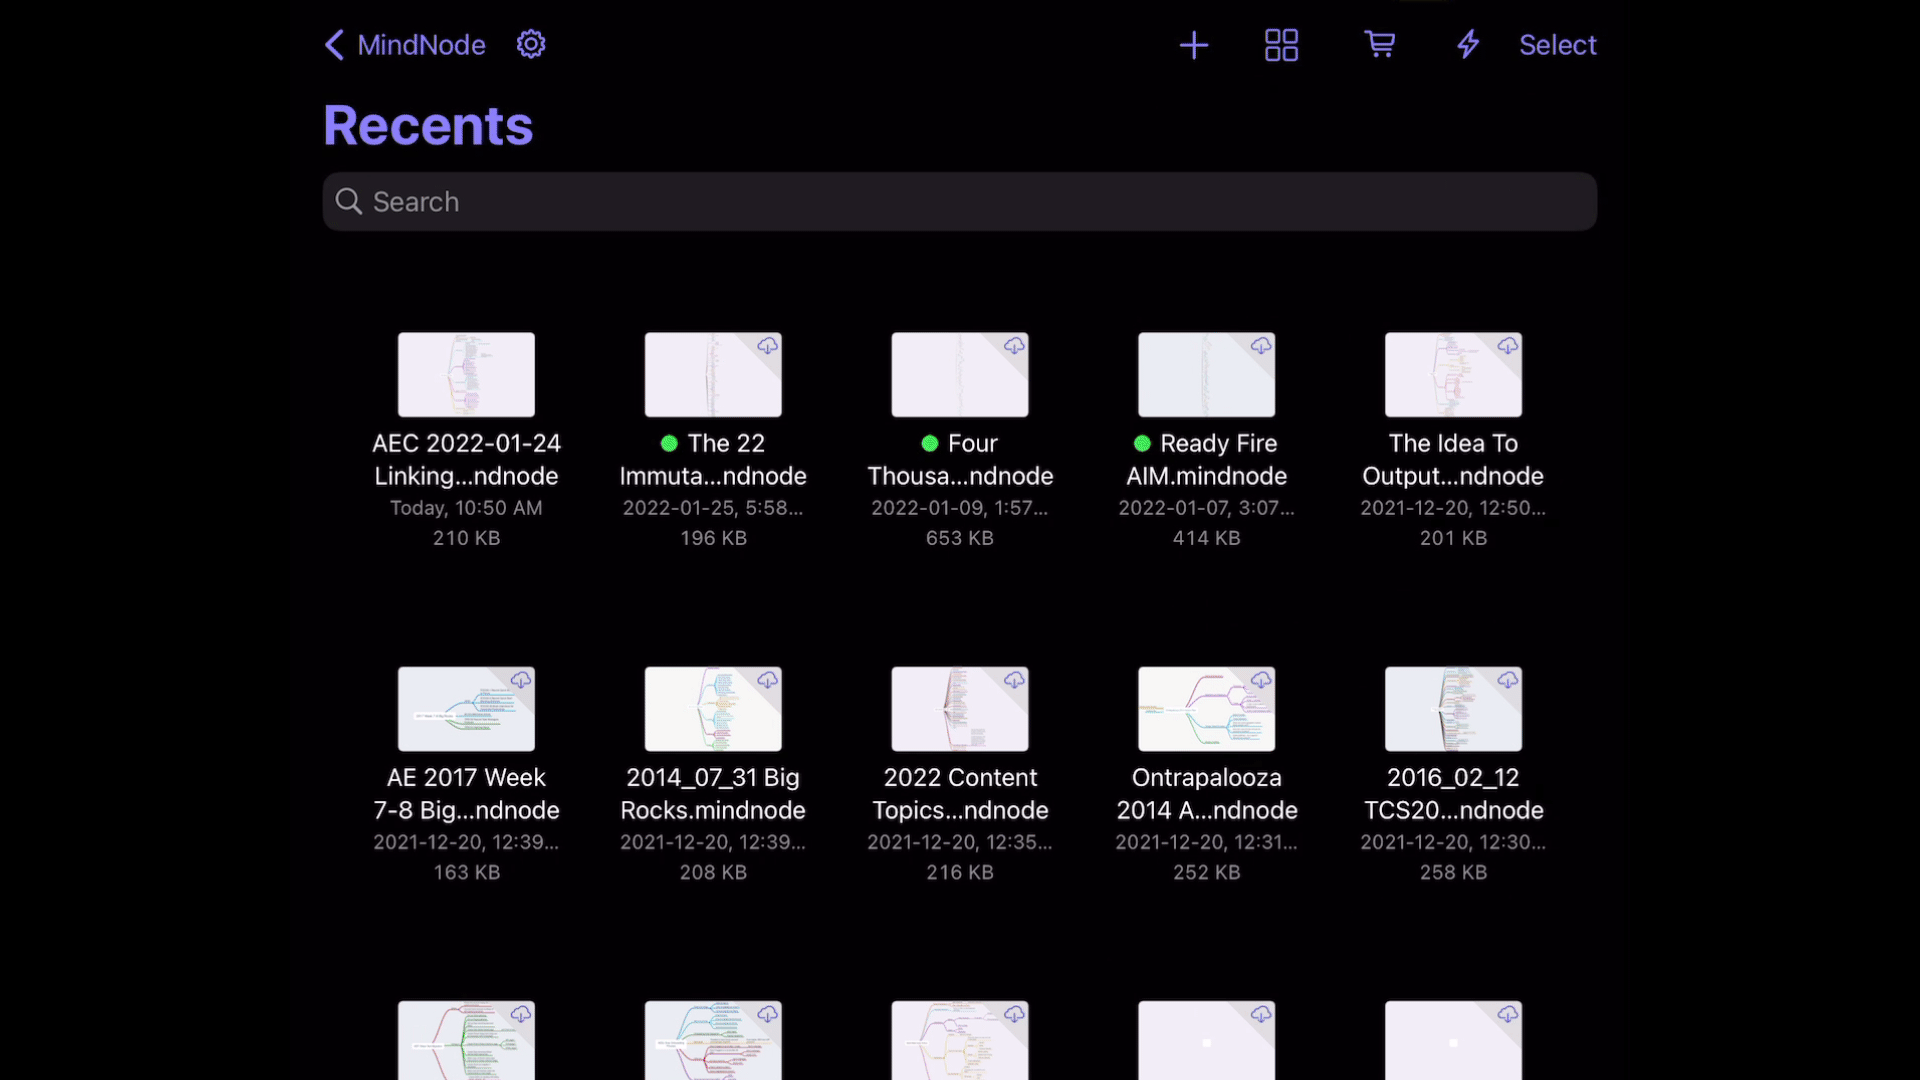Screen dimensions: 1920x1080
Task: Switch view mode with grid icon
Action: pos(1282,45)
